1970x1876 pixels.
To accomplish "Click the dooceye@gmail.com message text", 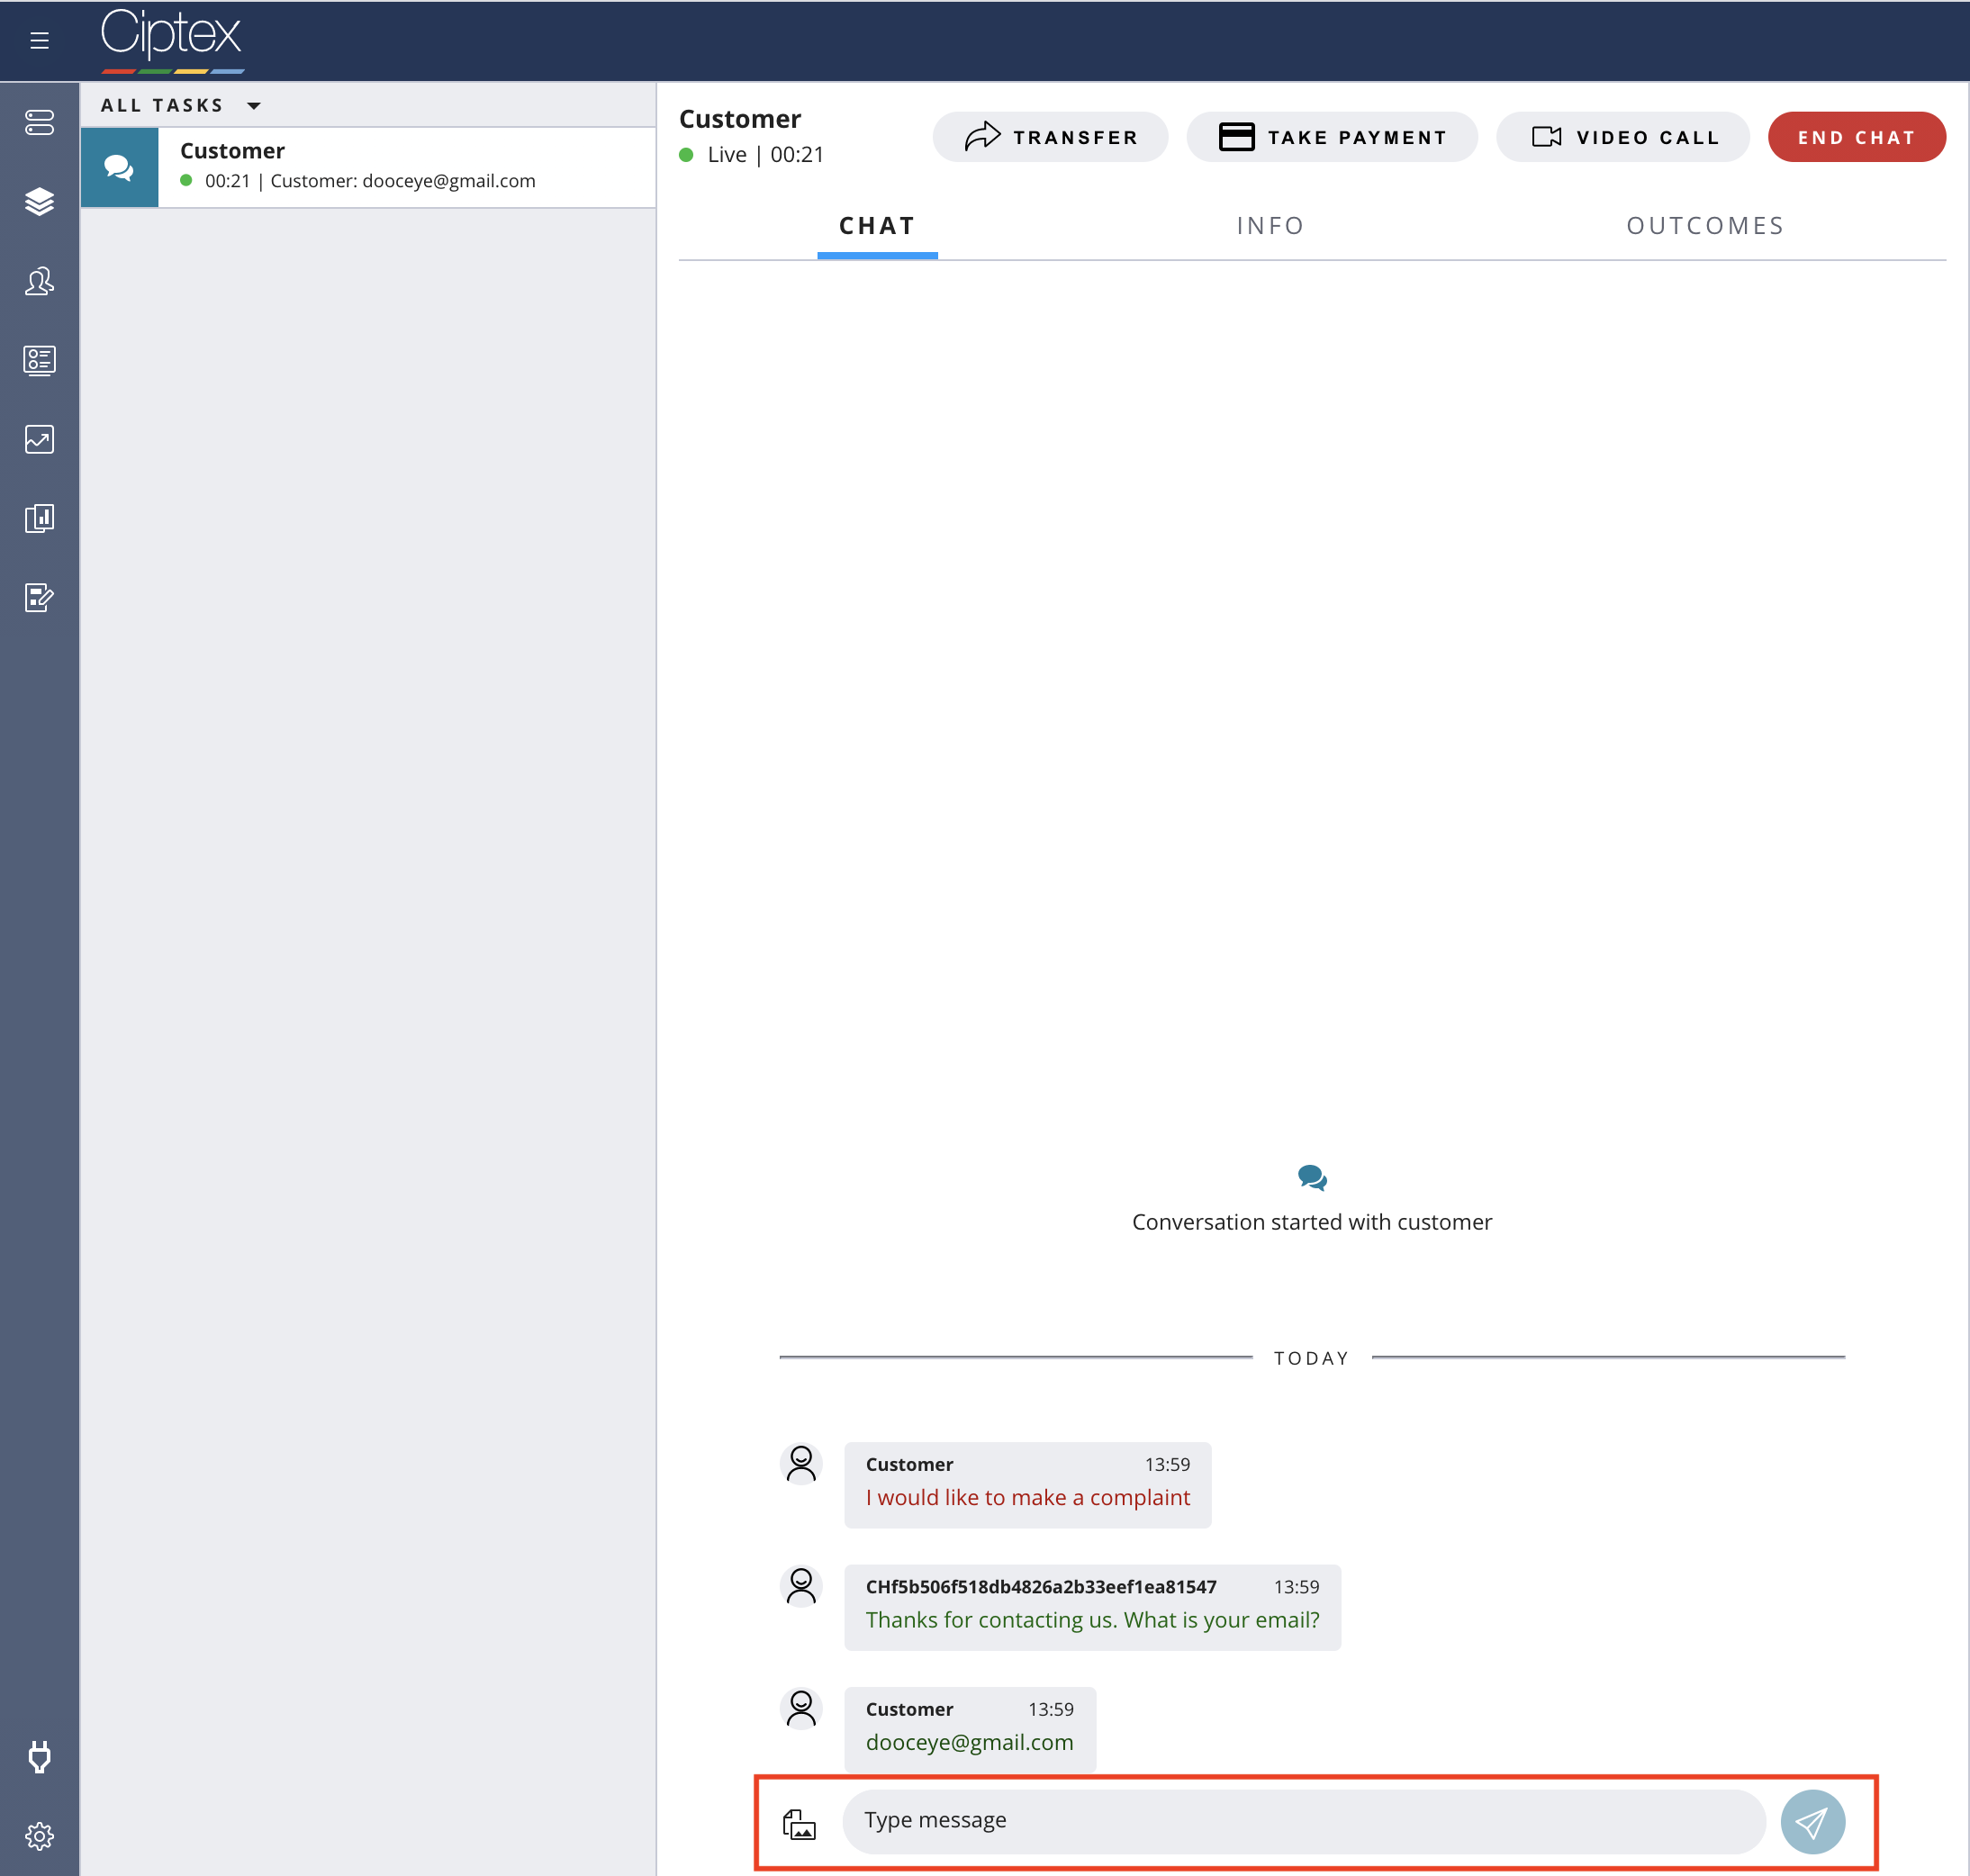I will coord(969,1743).
